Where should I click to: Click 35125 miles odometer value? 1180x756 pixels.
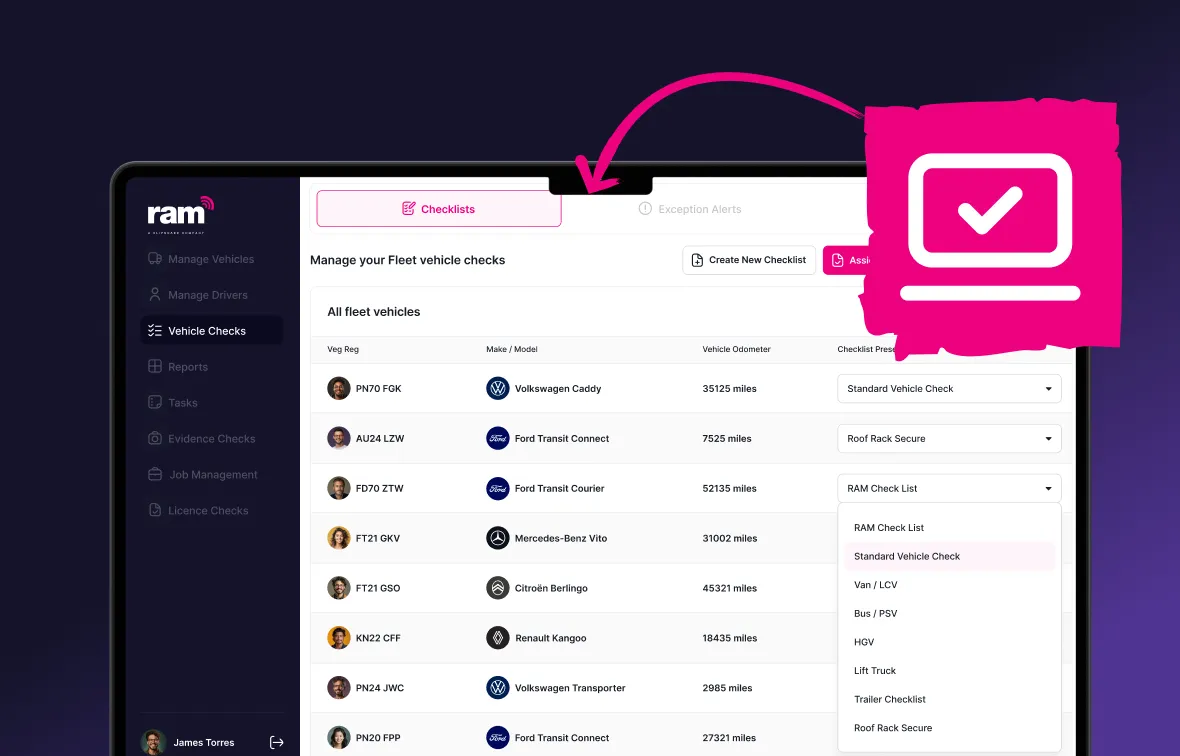tap(729, 389)
